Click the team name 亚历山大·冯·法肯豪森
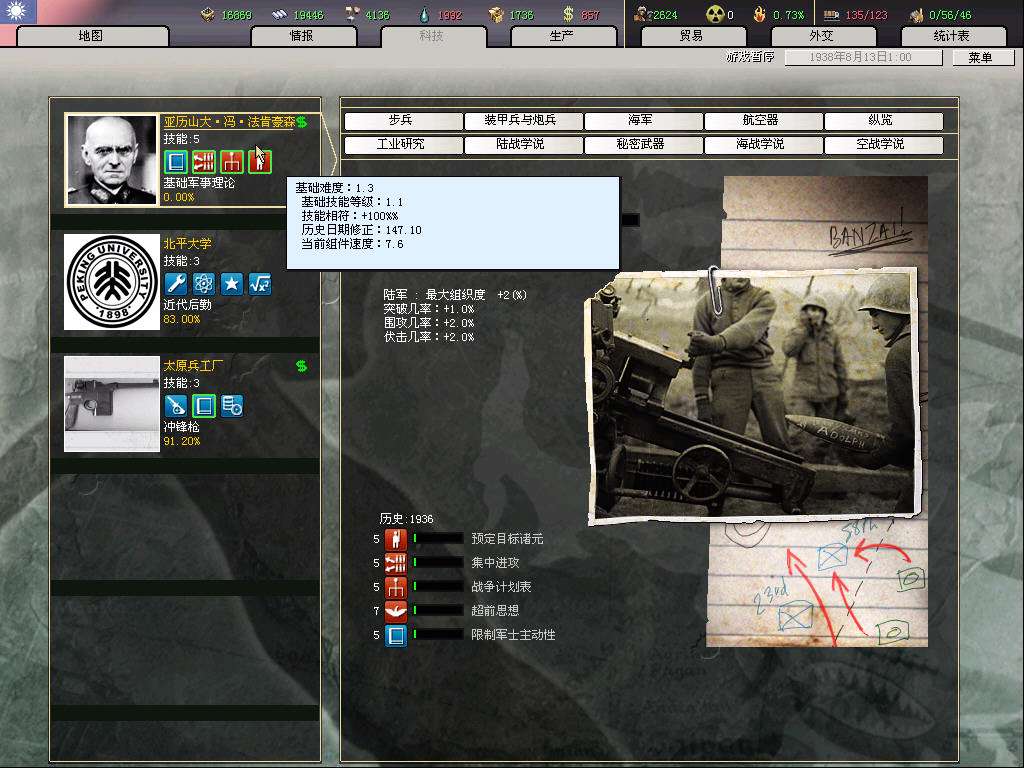Screen dimensions: 1024x768 tap(229, 122)
